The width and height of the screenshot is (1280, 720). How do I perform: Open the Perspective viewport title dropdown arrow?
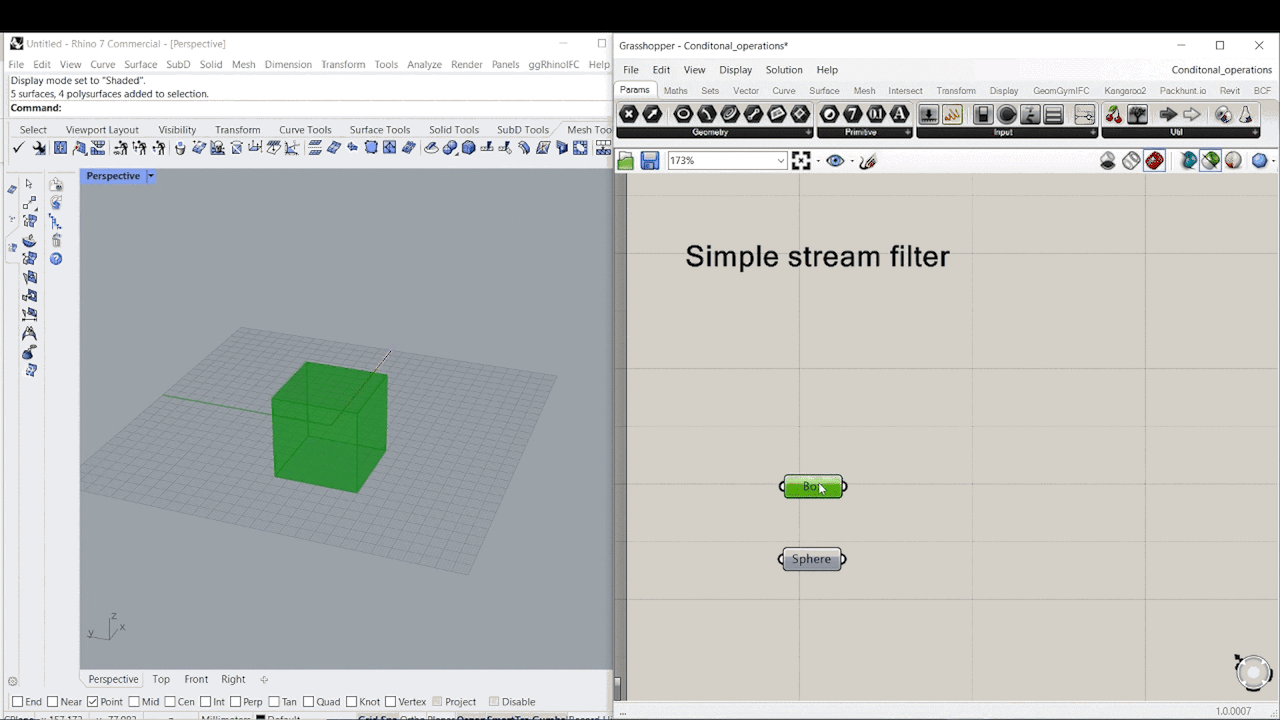tap(151, 176)
